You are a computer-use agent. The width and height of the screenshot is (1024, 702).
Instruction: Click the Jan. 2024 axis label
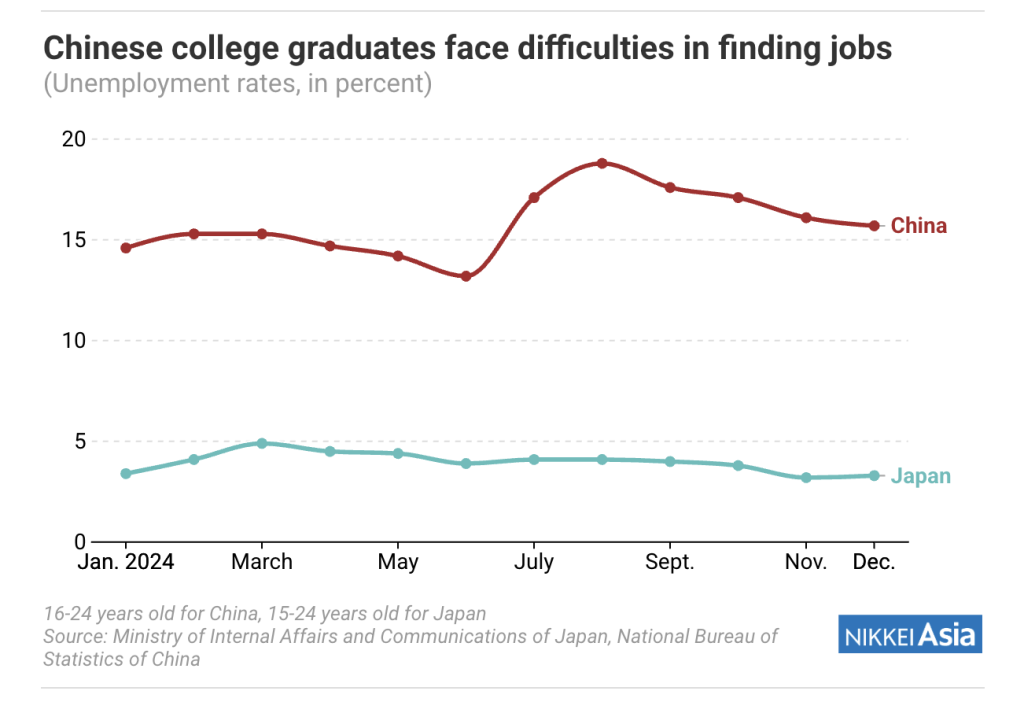point(126,562)
